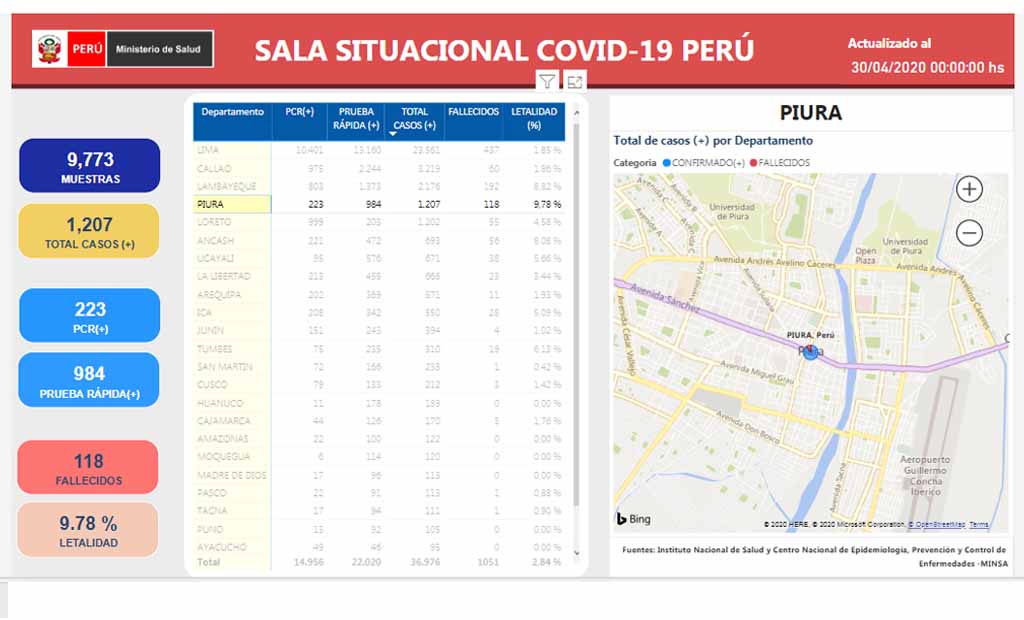
Task: Select the JUNIN row in the table
Action: point(379,331)
